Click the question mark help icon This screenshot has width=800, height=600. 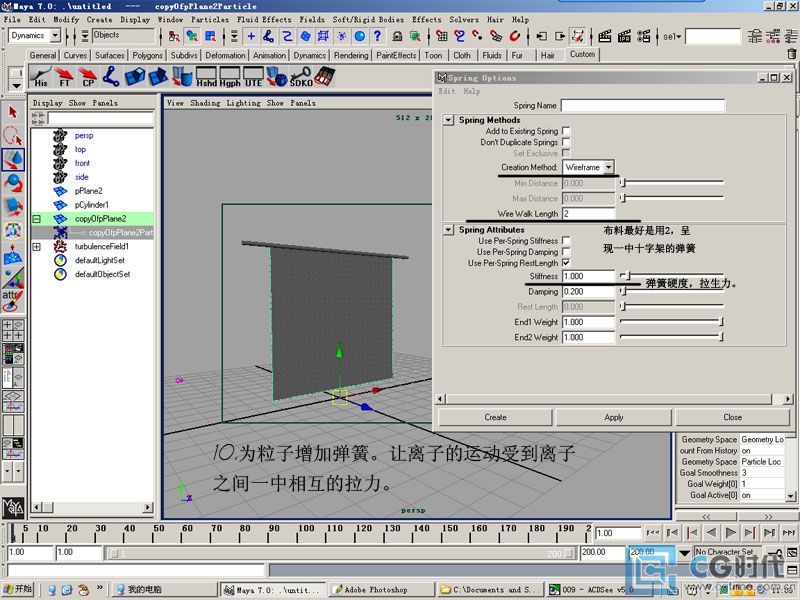[377, 36]
